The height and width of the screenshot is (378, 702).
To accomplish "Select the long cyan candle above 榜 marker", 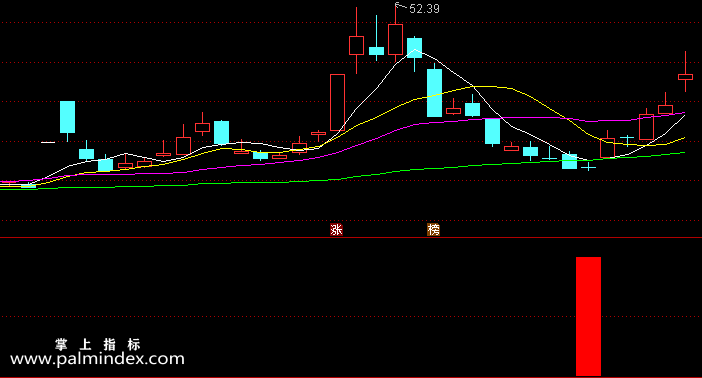I will (x=434, y=93).
